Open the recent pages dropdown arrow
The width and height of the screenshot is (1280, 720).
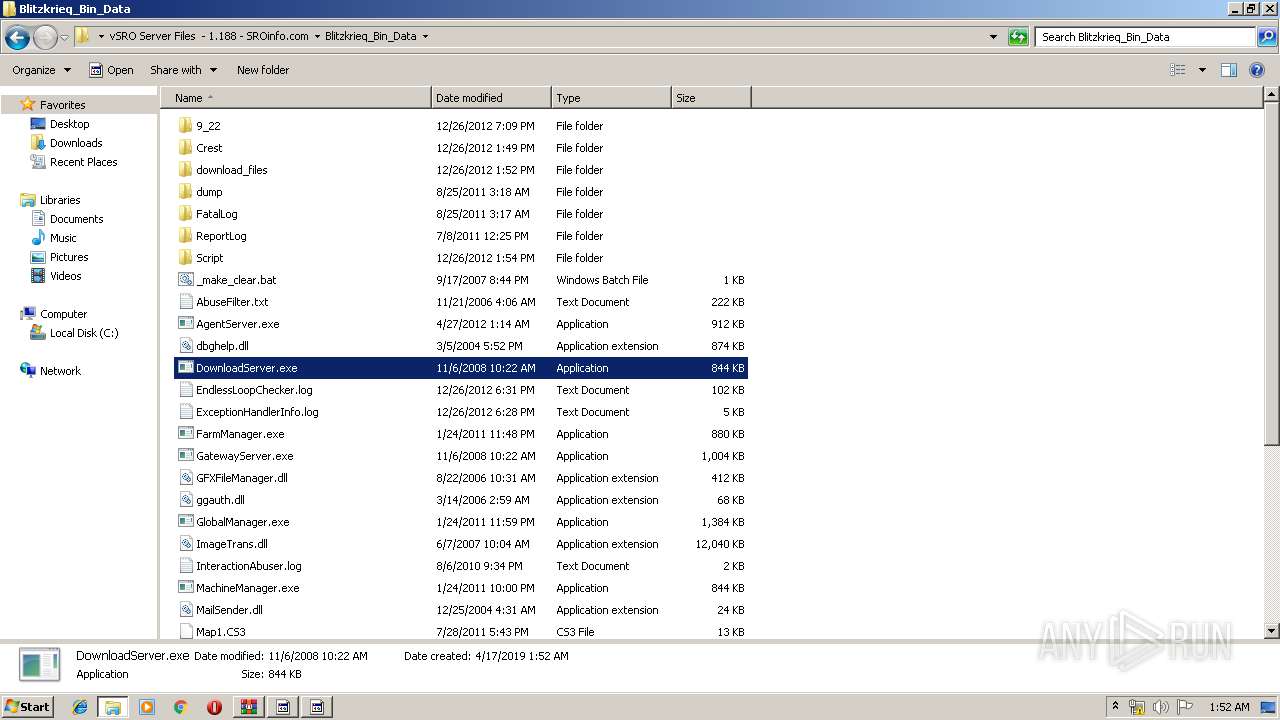tap(65, 38)
